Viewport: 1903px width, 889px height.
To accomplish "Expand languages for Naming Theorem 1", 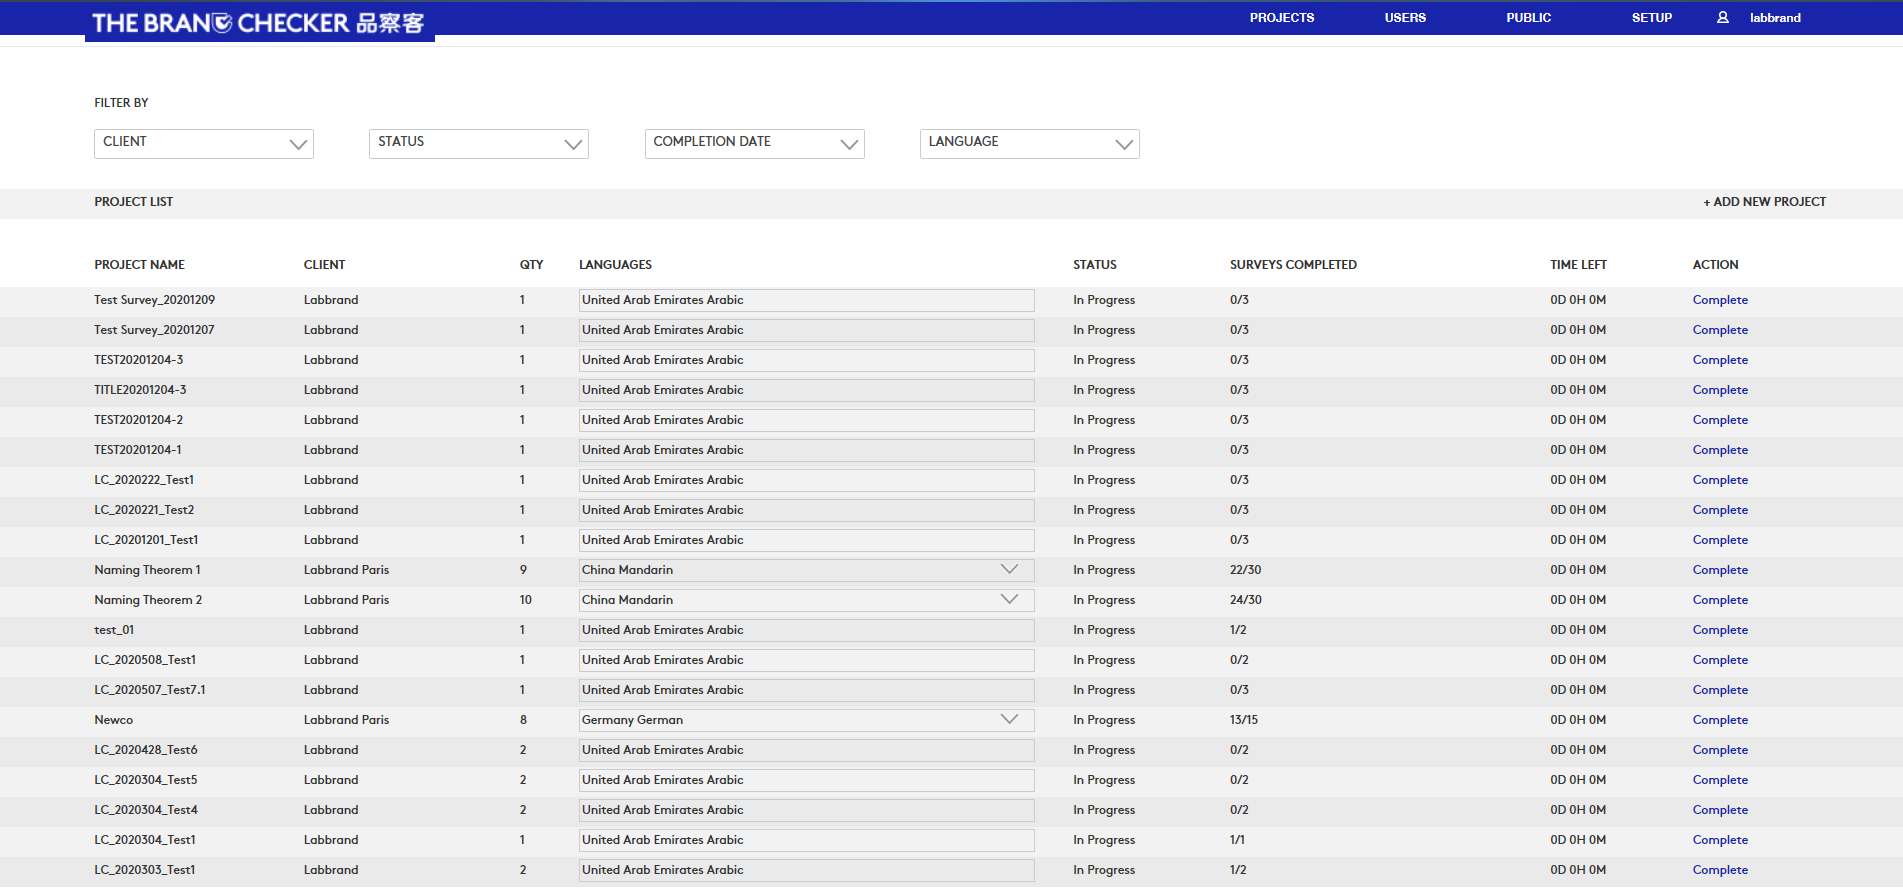I will (1009, 570).
